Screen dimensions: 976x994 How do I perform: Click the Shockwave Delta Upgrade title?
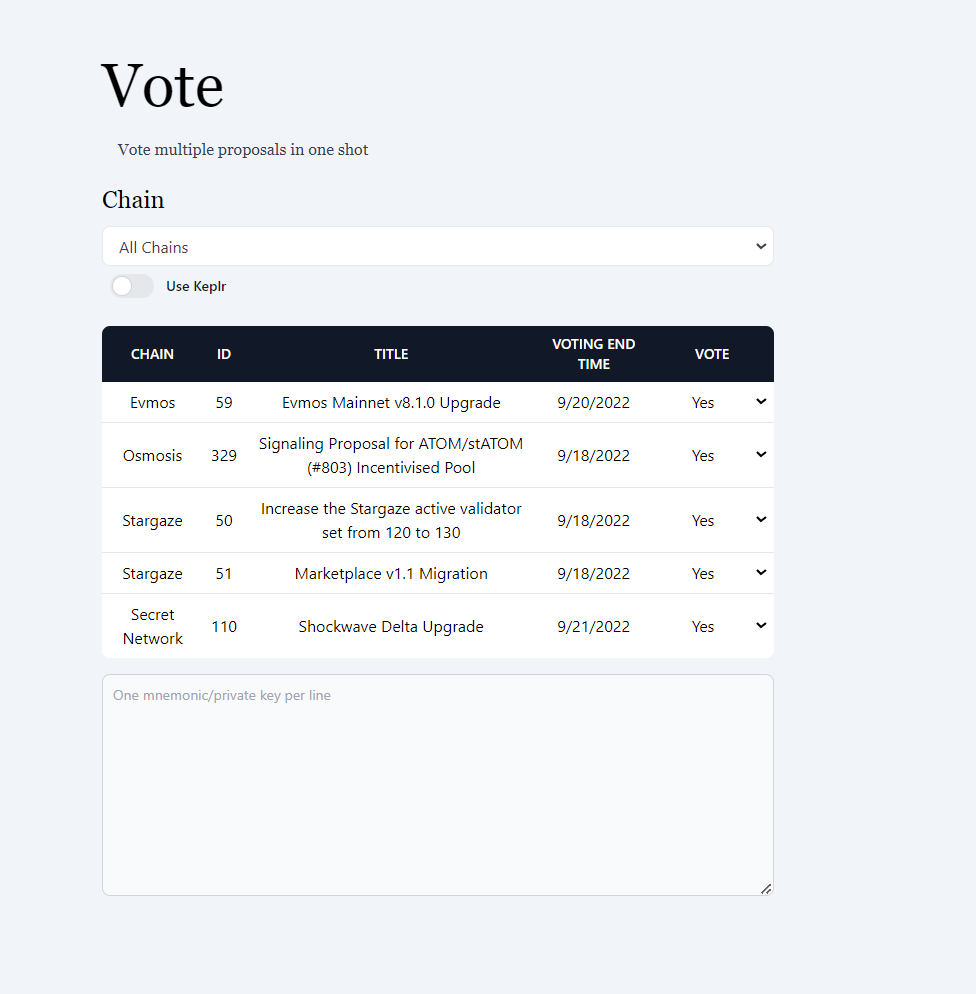(391, 627)
